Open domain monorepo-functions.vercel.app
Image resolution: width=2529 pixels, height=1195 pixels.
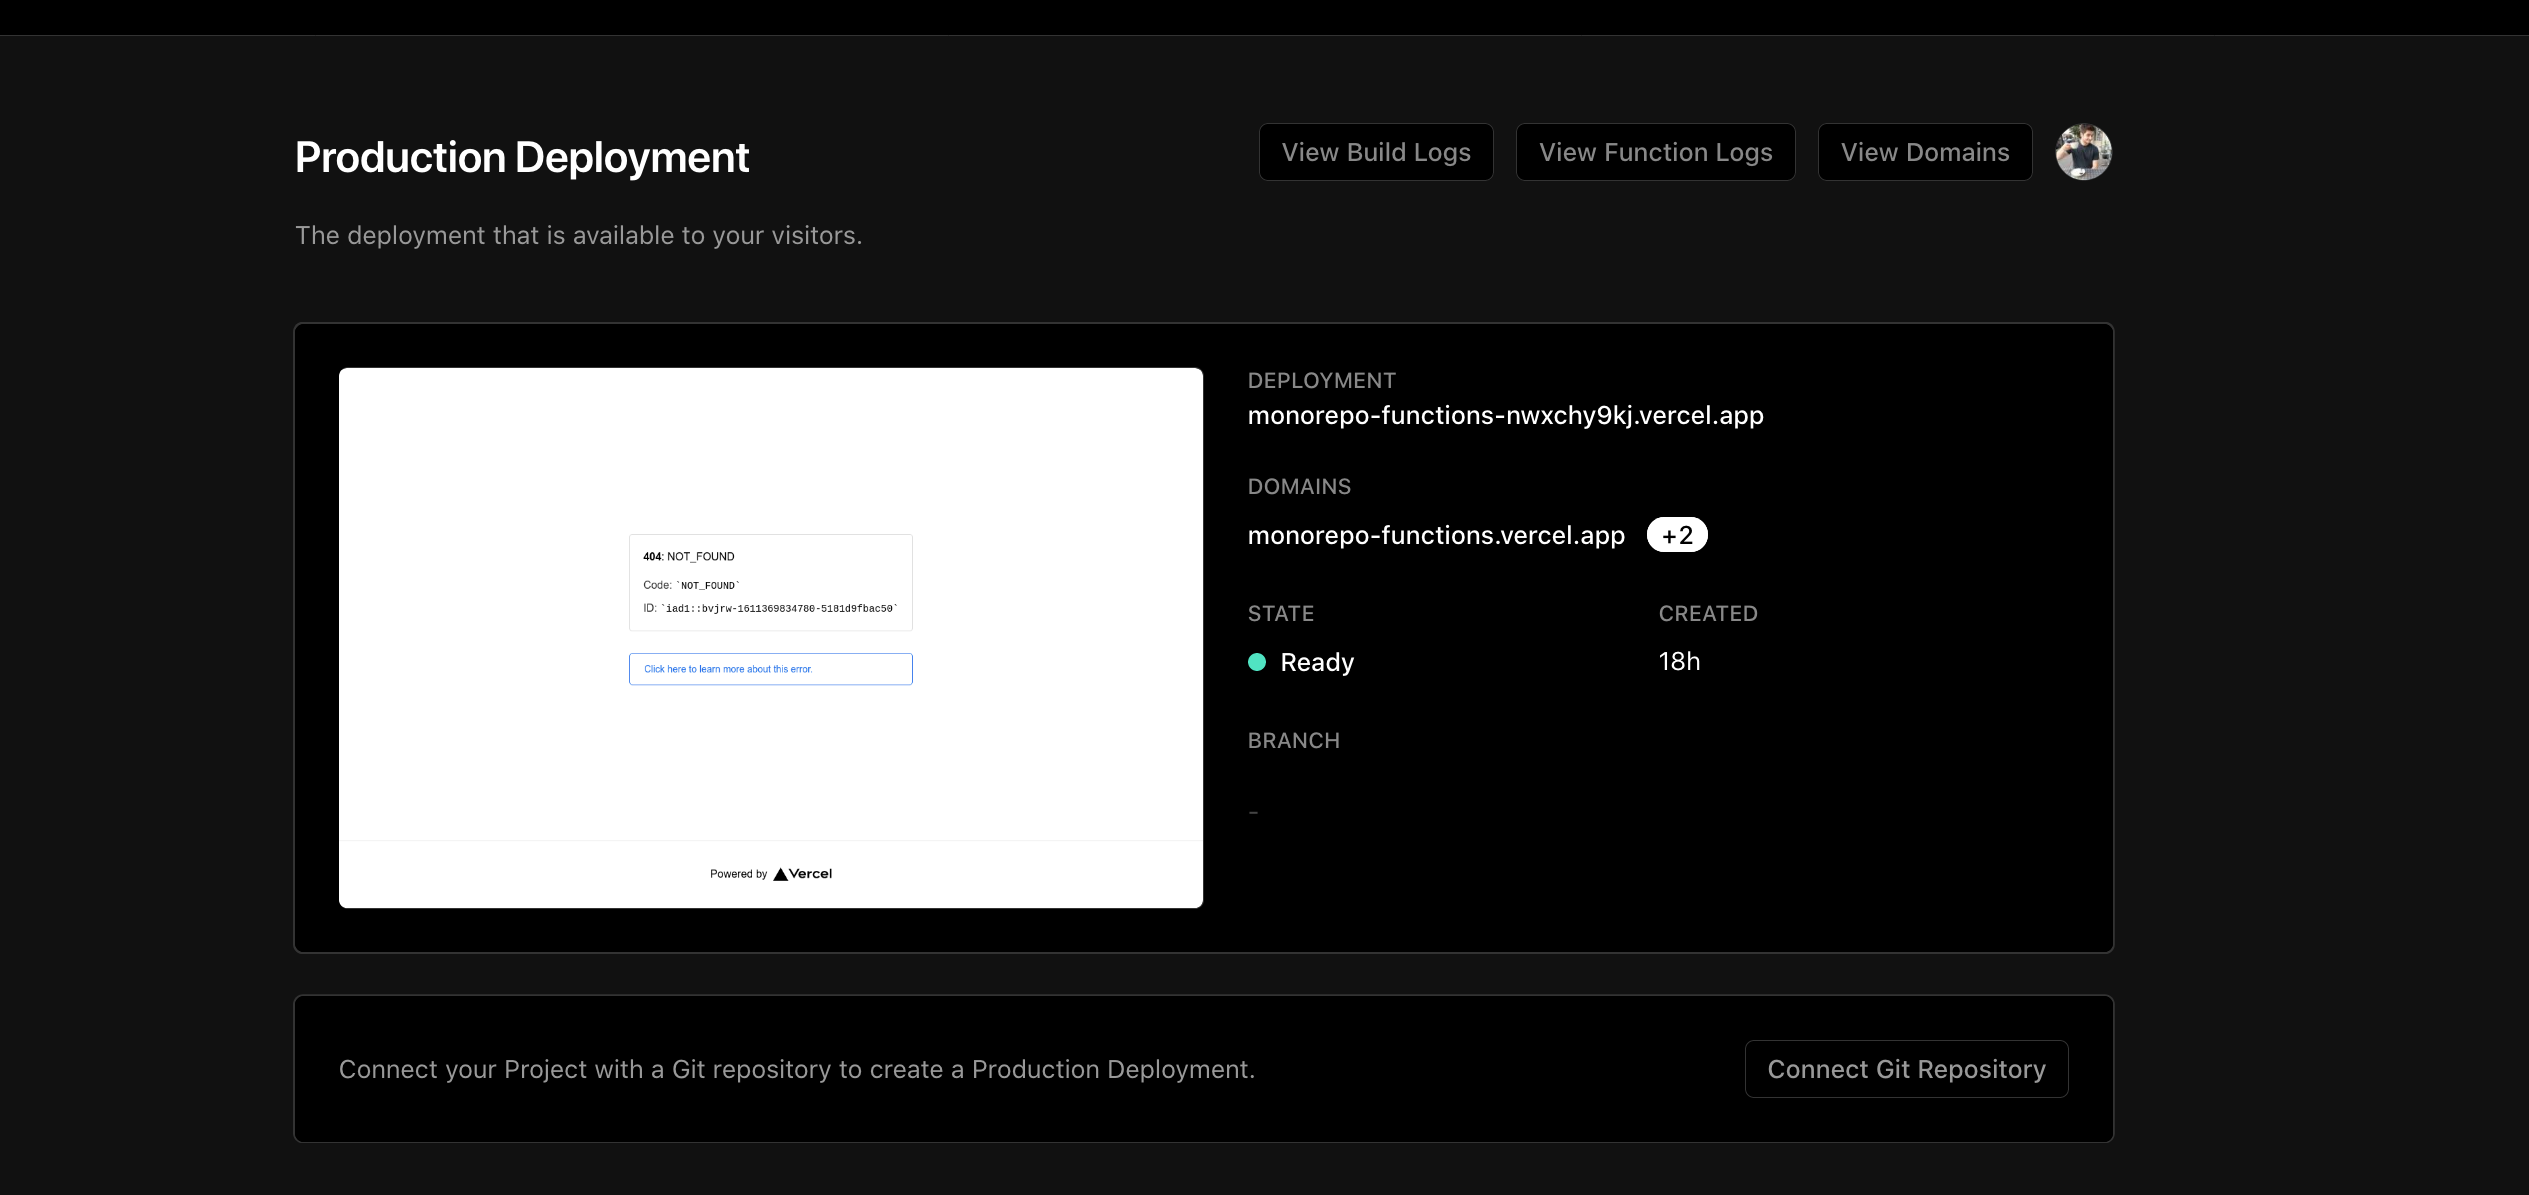pos(1436,535)
